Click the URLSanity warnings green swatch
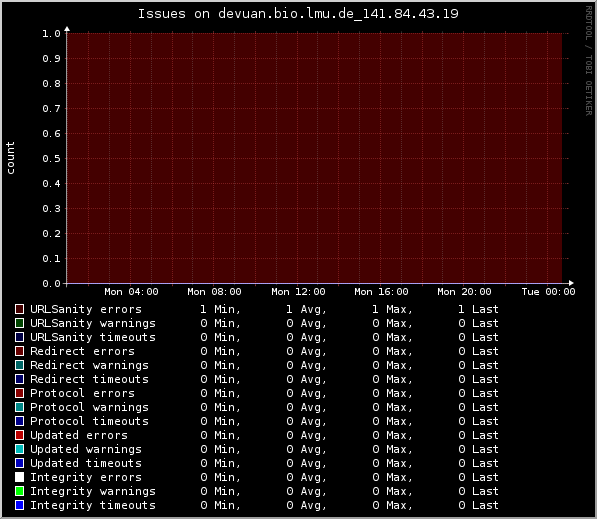The image size is (597, 519). pyautogui.click(x=19, y=323)
